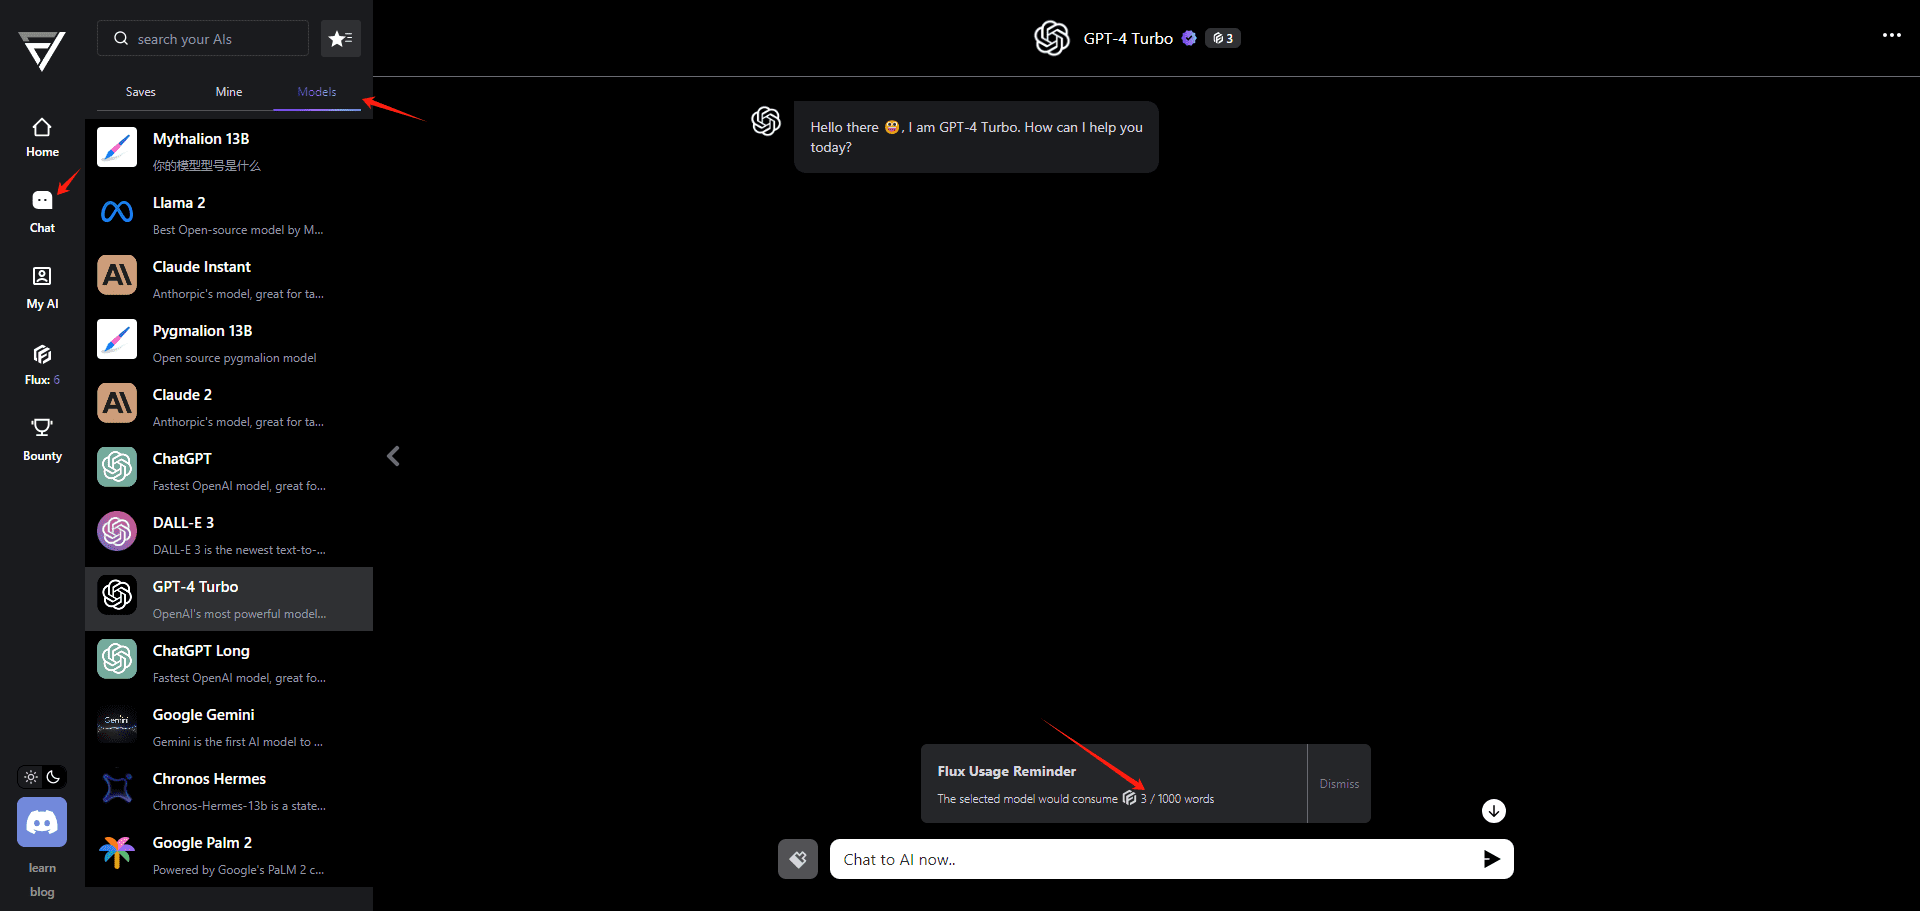Open the blog link
This screenshot has width=1920, height=911.
42,892
